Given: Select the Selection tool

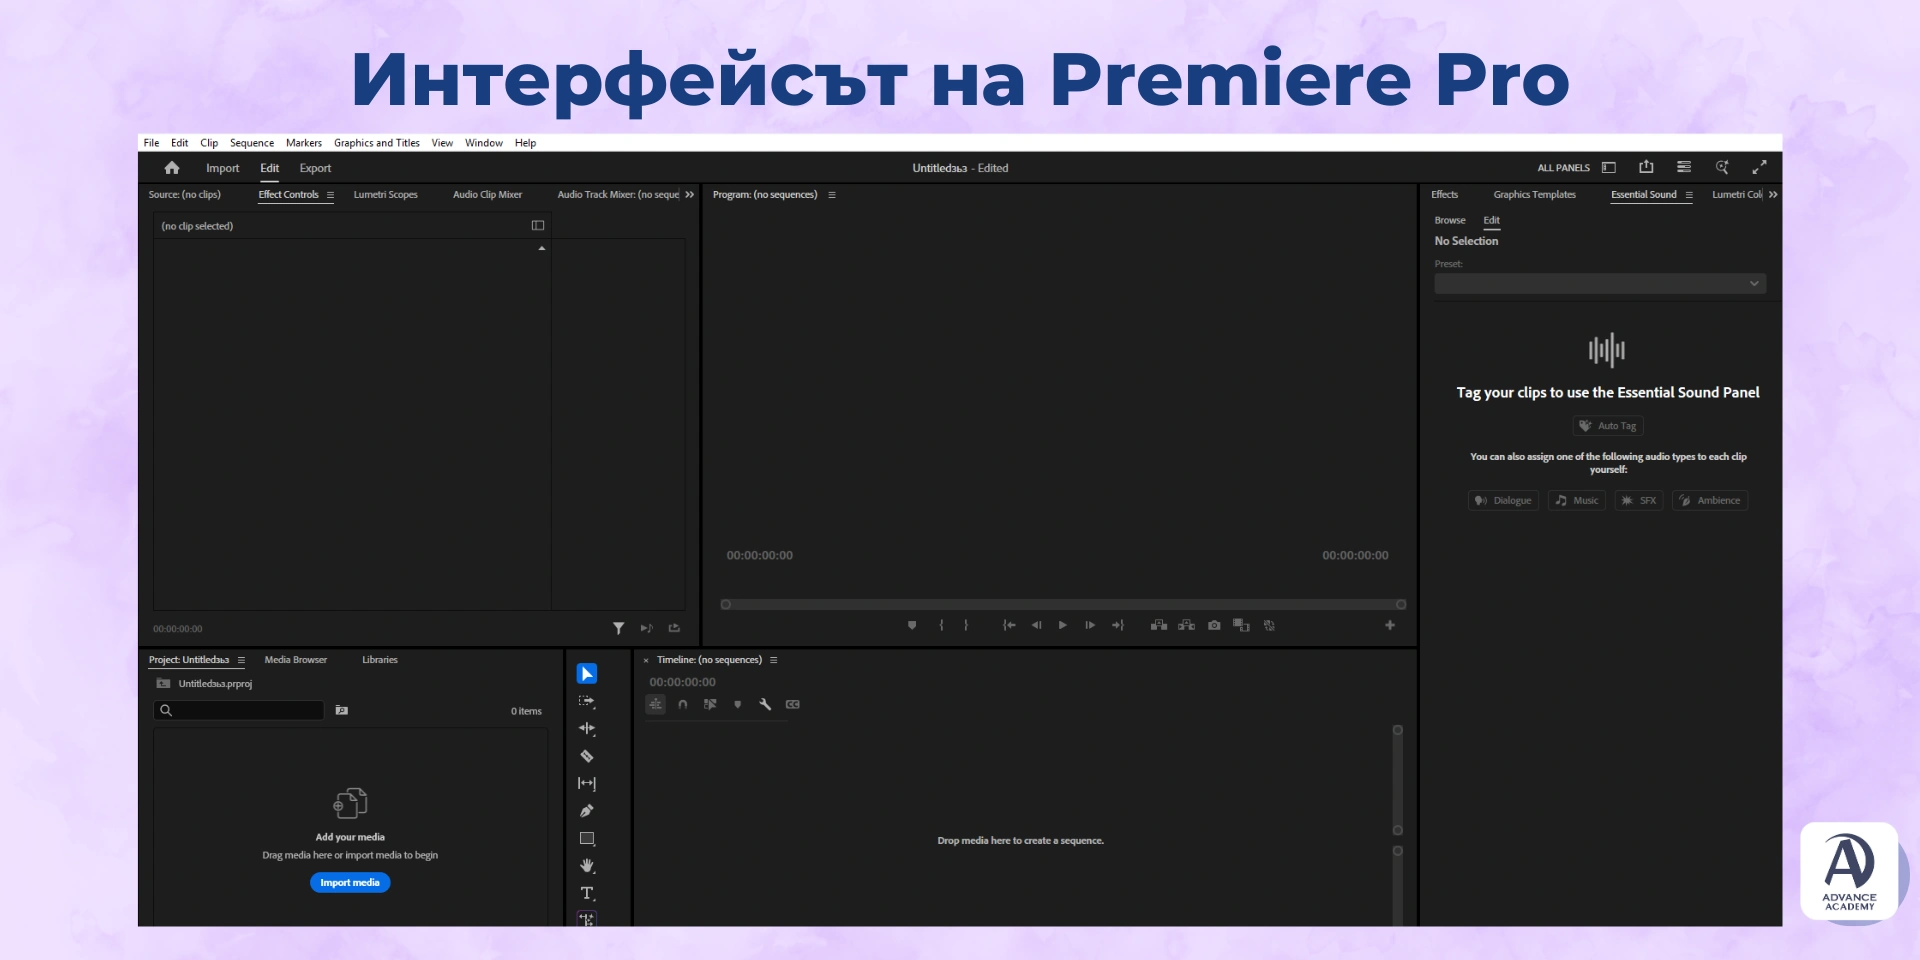Looking at the screenshot, I should (x=586, y=673).
